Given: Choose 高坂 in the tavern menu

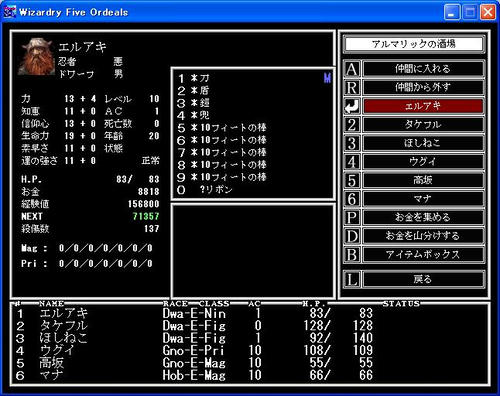Looking at the screenshot, I should (x=423, y=180).
